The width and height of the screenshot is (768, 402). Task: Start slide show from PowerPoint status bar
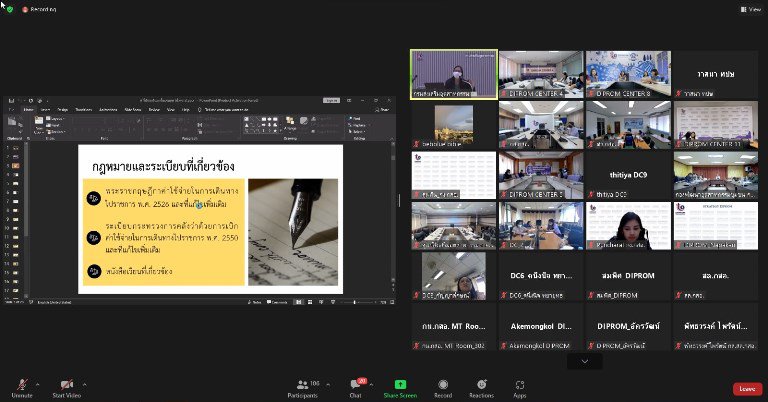[333, 302]
